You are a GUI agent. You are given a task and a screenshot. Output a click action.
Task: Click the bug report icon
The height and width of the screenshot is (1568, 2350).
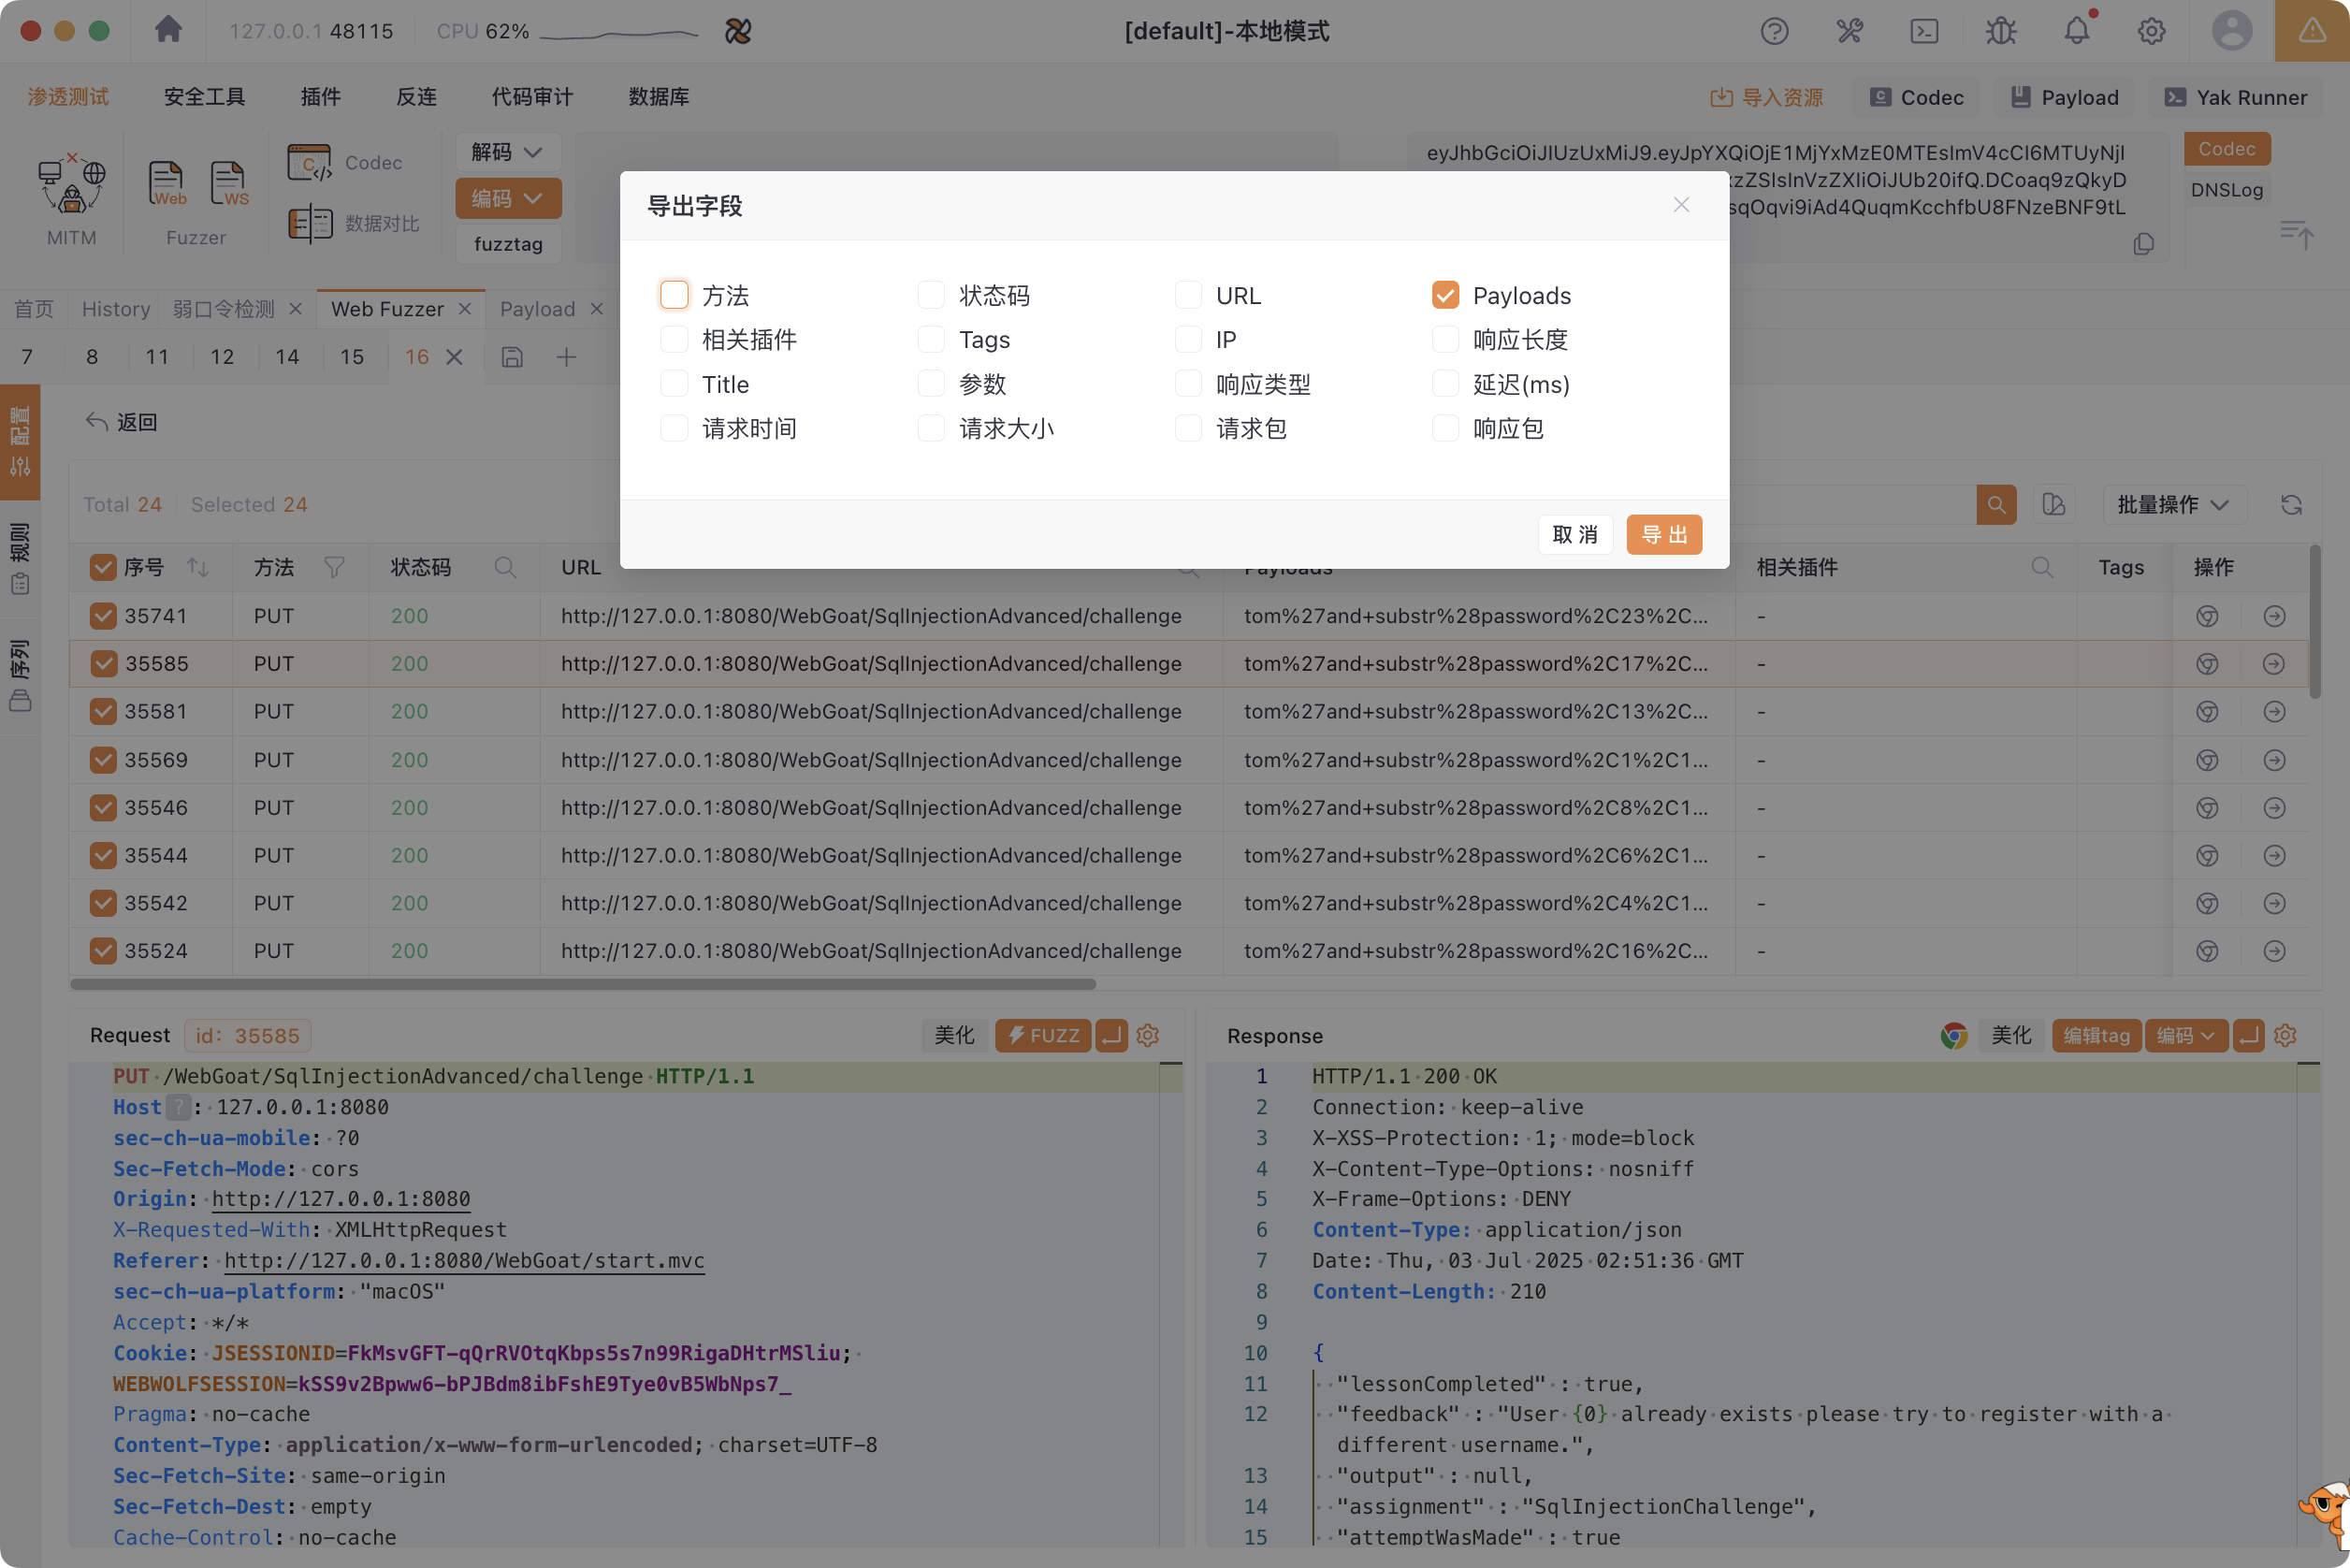tap(2001, 31)
